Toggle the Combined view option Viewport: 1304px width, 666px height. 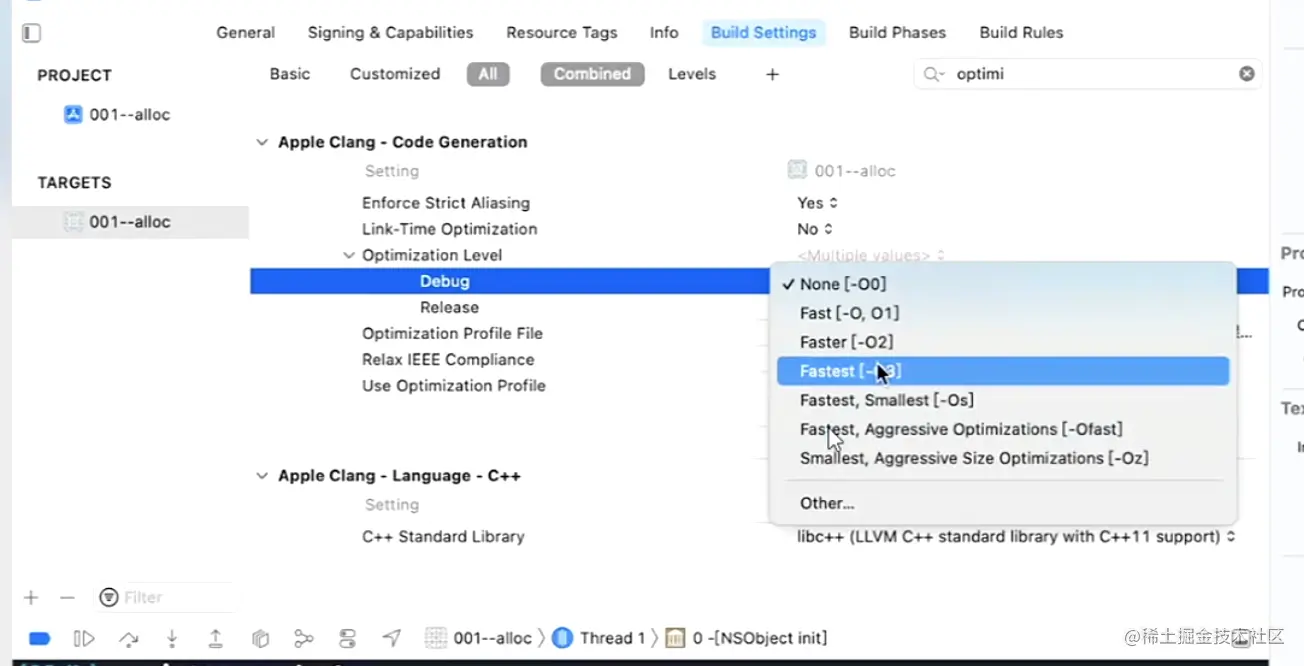(592, 74)
